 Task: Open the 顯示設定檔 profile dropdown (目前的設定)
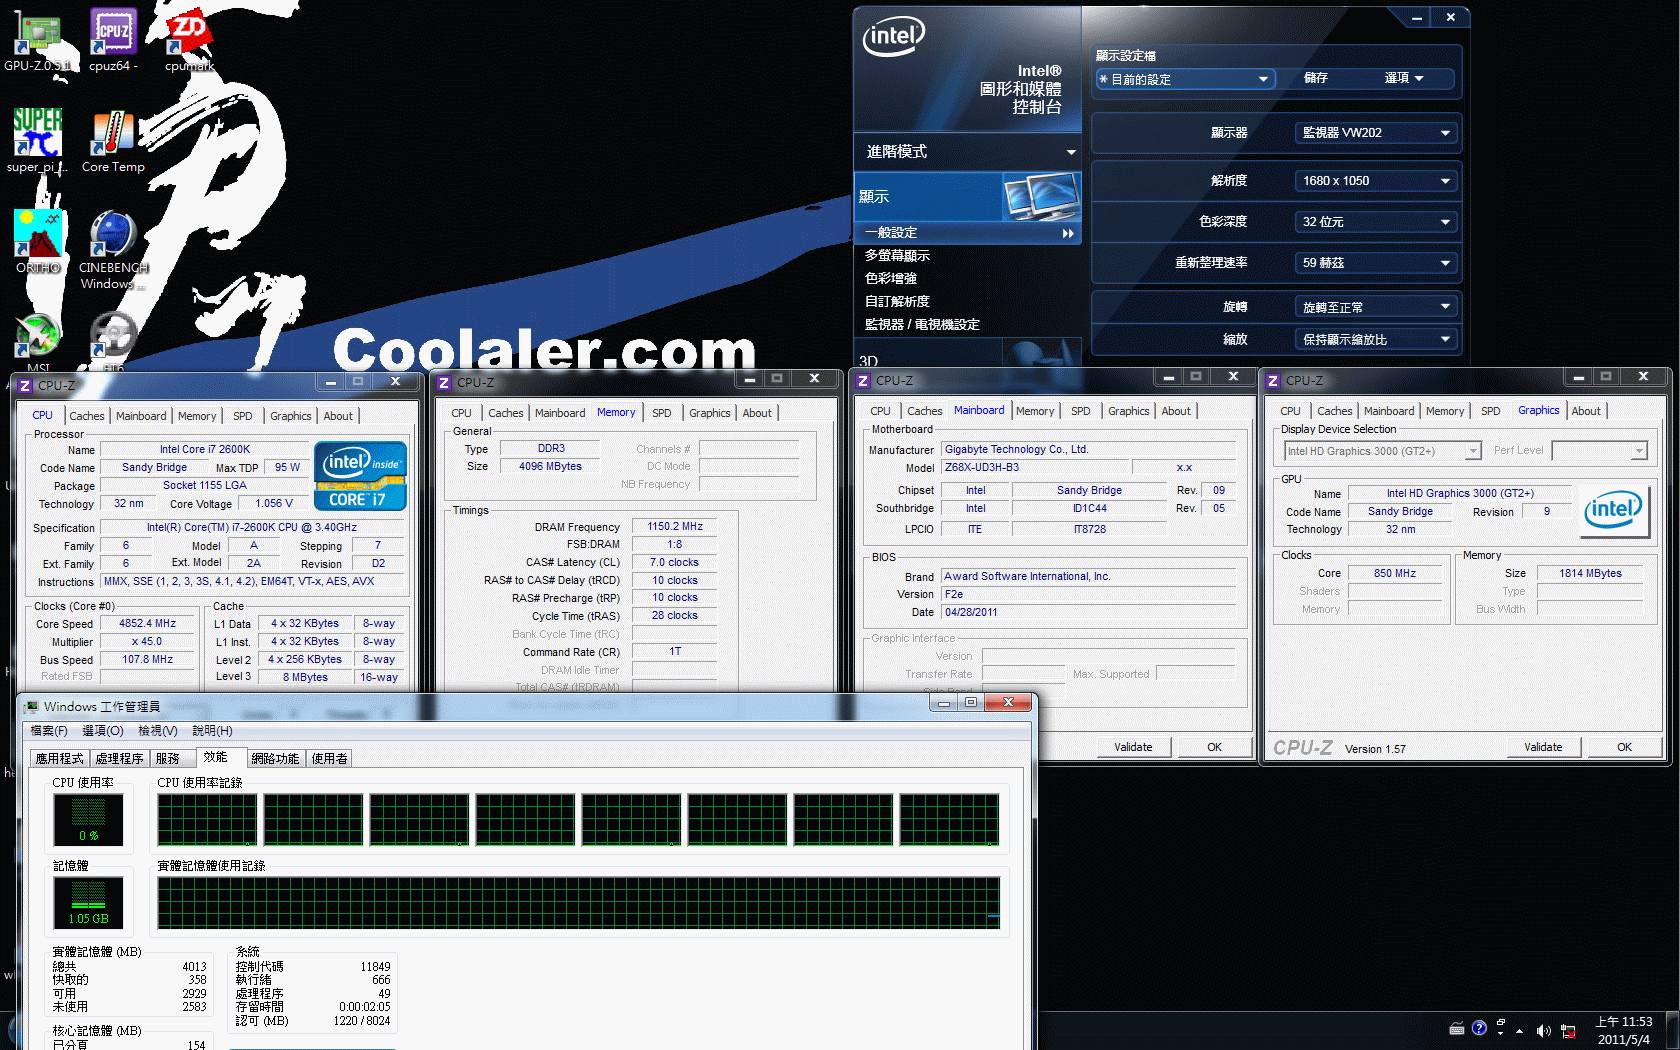tap(1185, 79)
